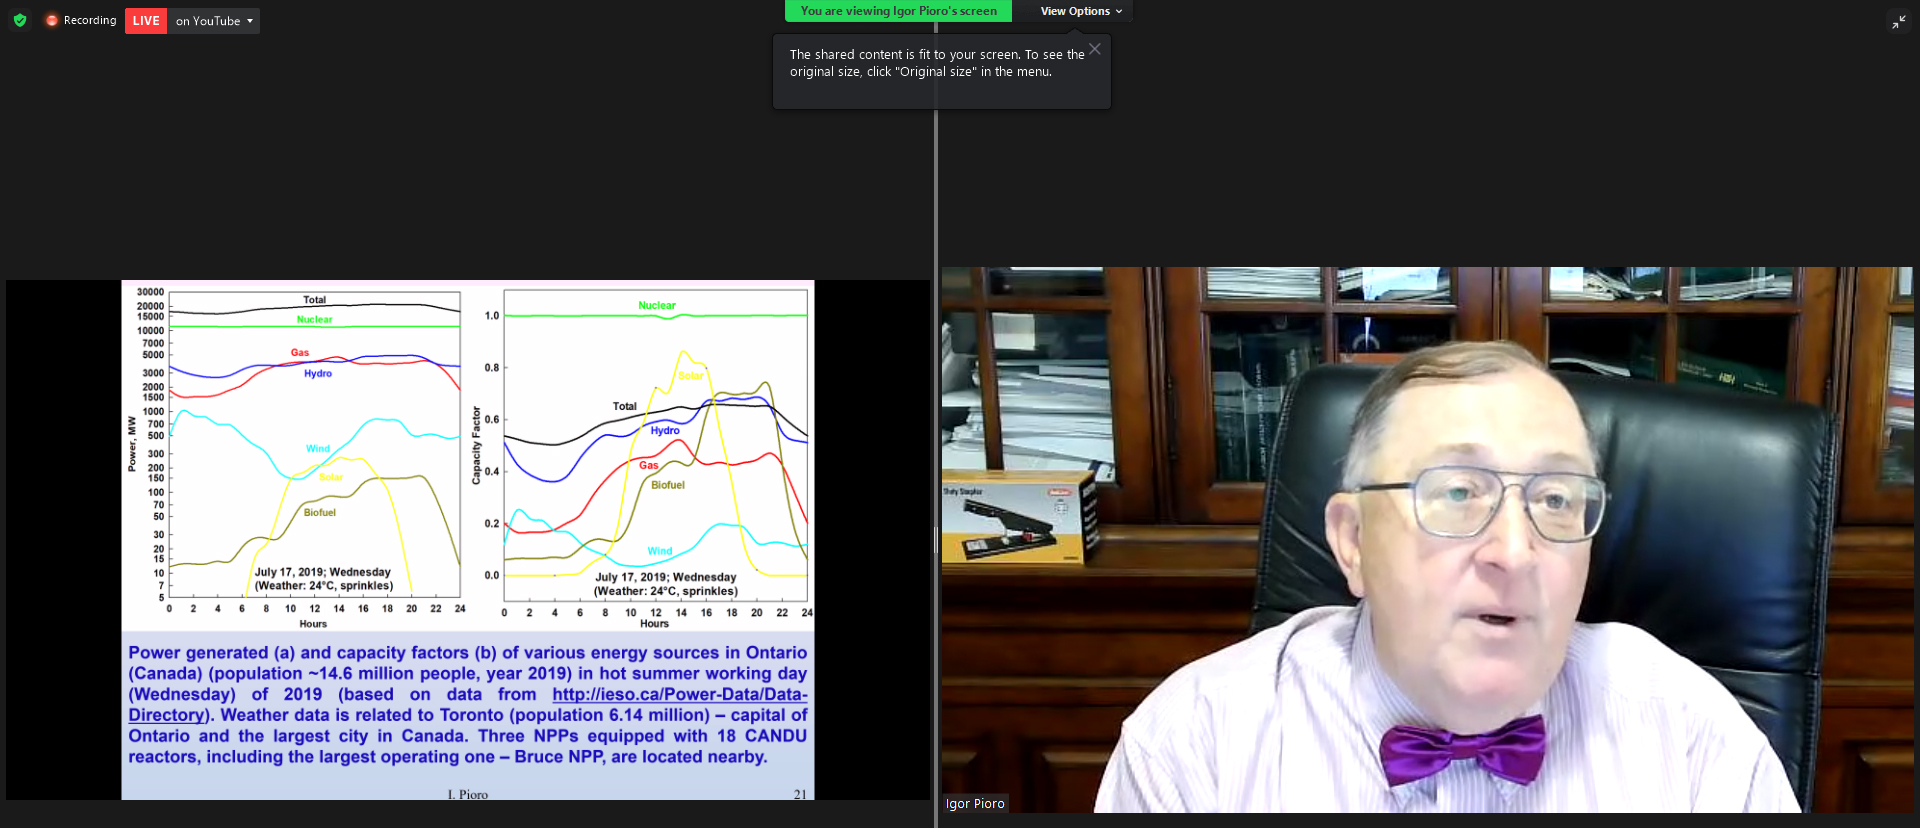Click the red LIVE badge

tap(146, 21)
